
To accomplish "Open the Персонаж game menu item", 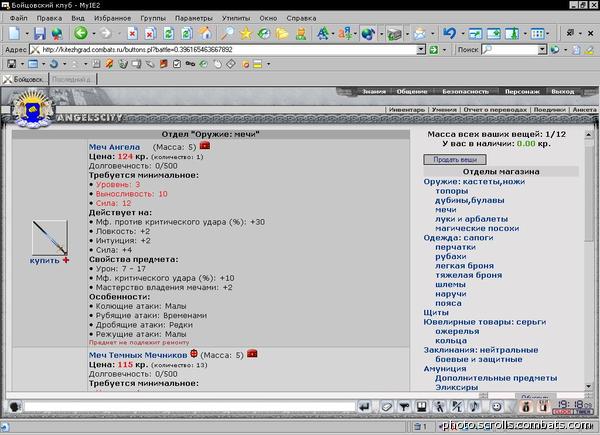I will point(522,91).
